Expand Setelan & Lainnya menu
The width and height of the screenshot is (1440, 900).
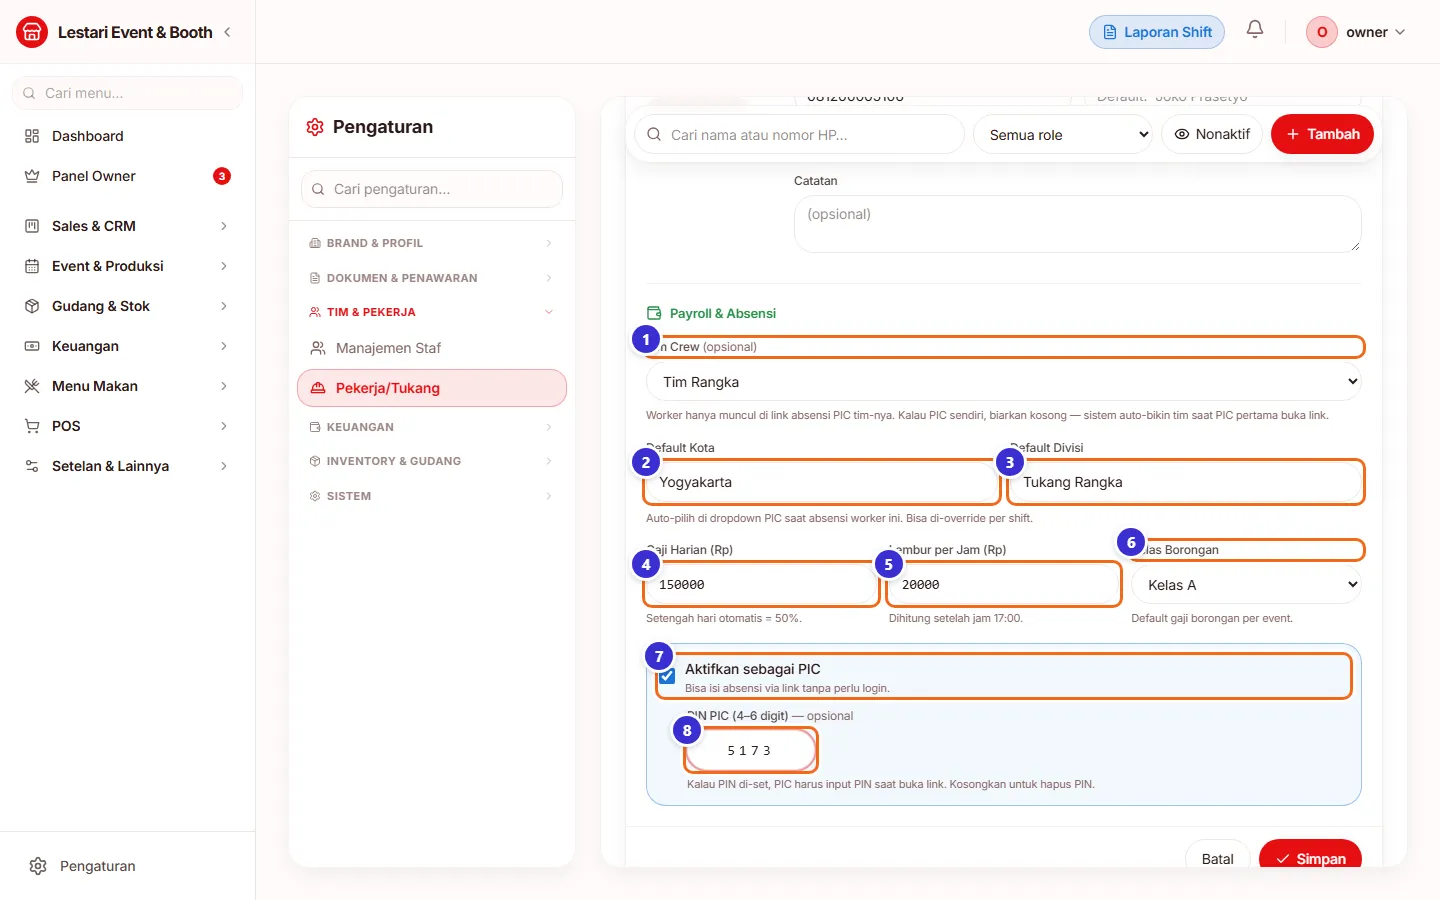tap(128, 466)
